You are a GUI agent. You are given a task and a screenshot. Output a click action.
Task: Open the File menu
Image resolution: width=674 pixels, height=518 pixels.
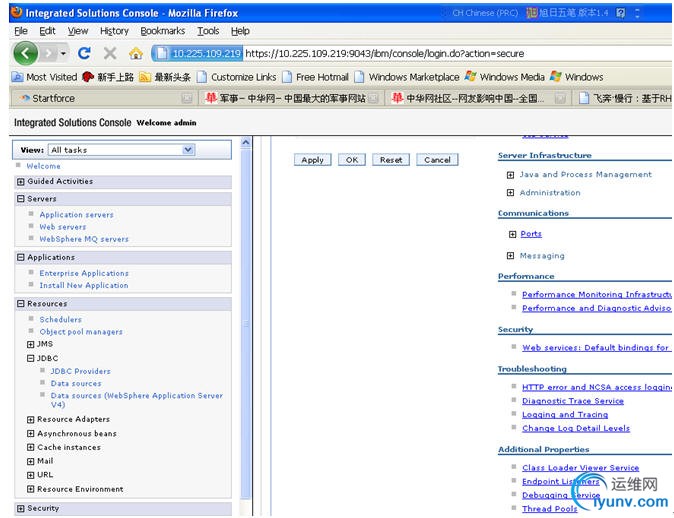[x=21, y=31]
